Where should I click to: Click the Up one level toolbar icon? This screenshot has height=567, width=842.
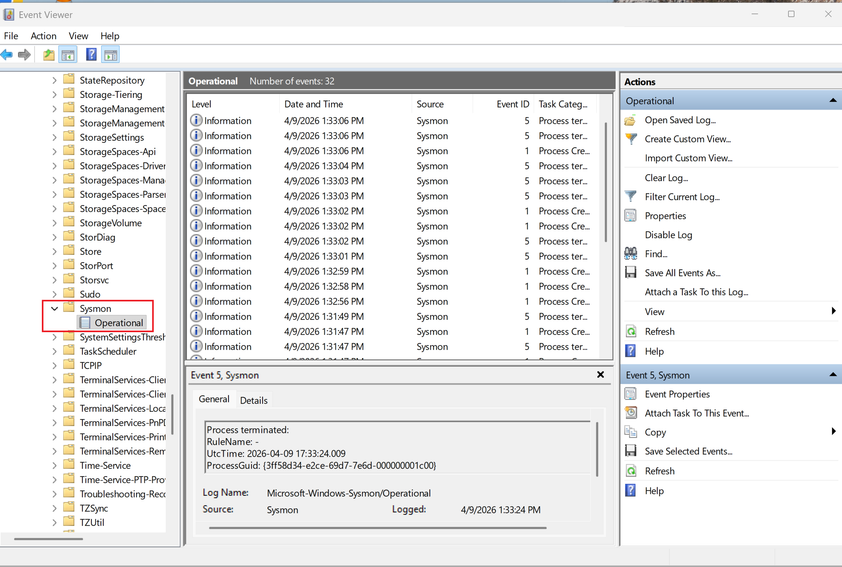(x=49, y=55)
